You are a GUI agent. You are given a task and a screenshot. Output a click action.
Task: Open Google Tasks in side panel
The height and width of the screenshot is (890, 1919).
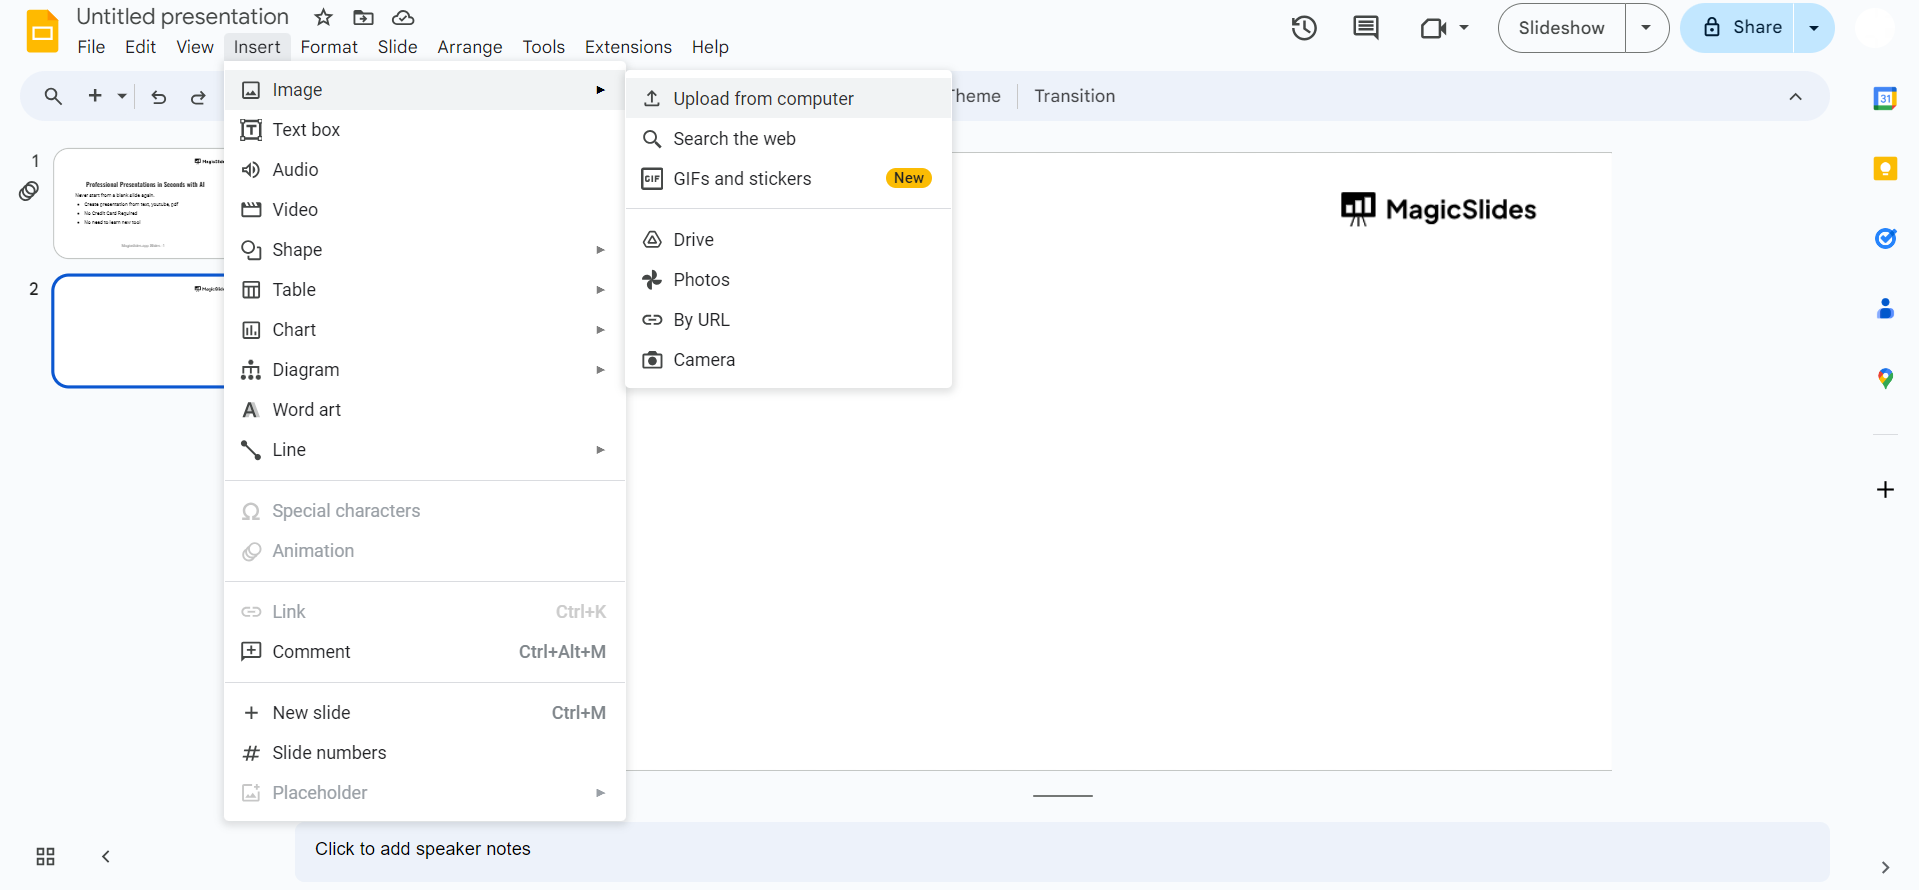[x=1885, y=238]
